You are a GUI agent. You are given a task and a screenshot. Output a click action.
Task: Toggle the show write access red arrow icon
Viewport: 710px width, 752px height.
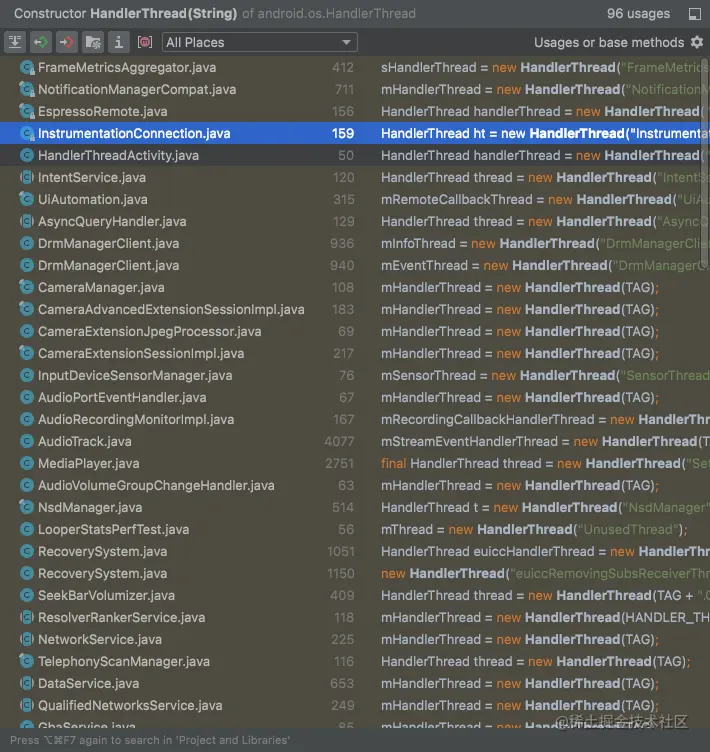[67, 42]
